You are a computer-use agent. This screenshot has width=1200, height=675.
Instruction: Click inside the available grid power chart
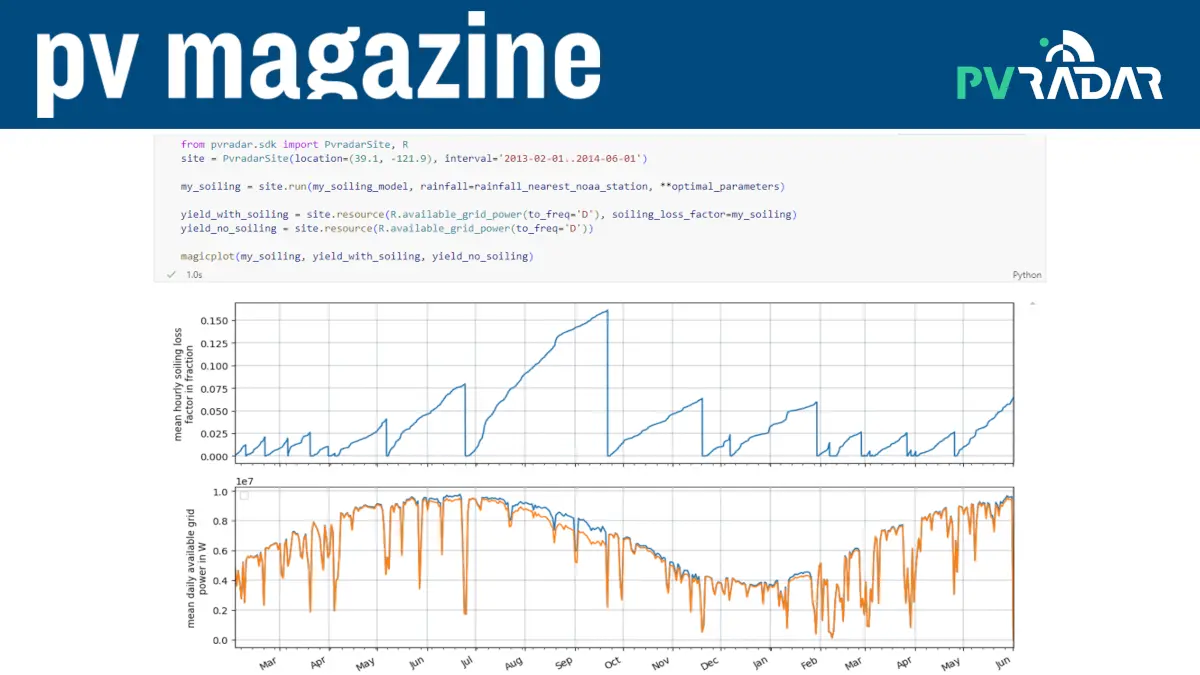click(624, 567)
